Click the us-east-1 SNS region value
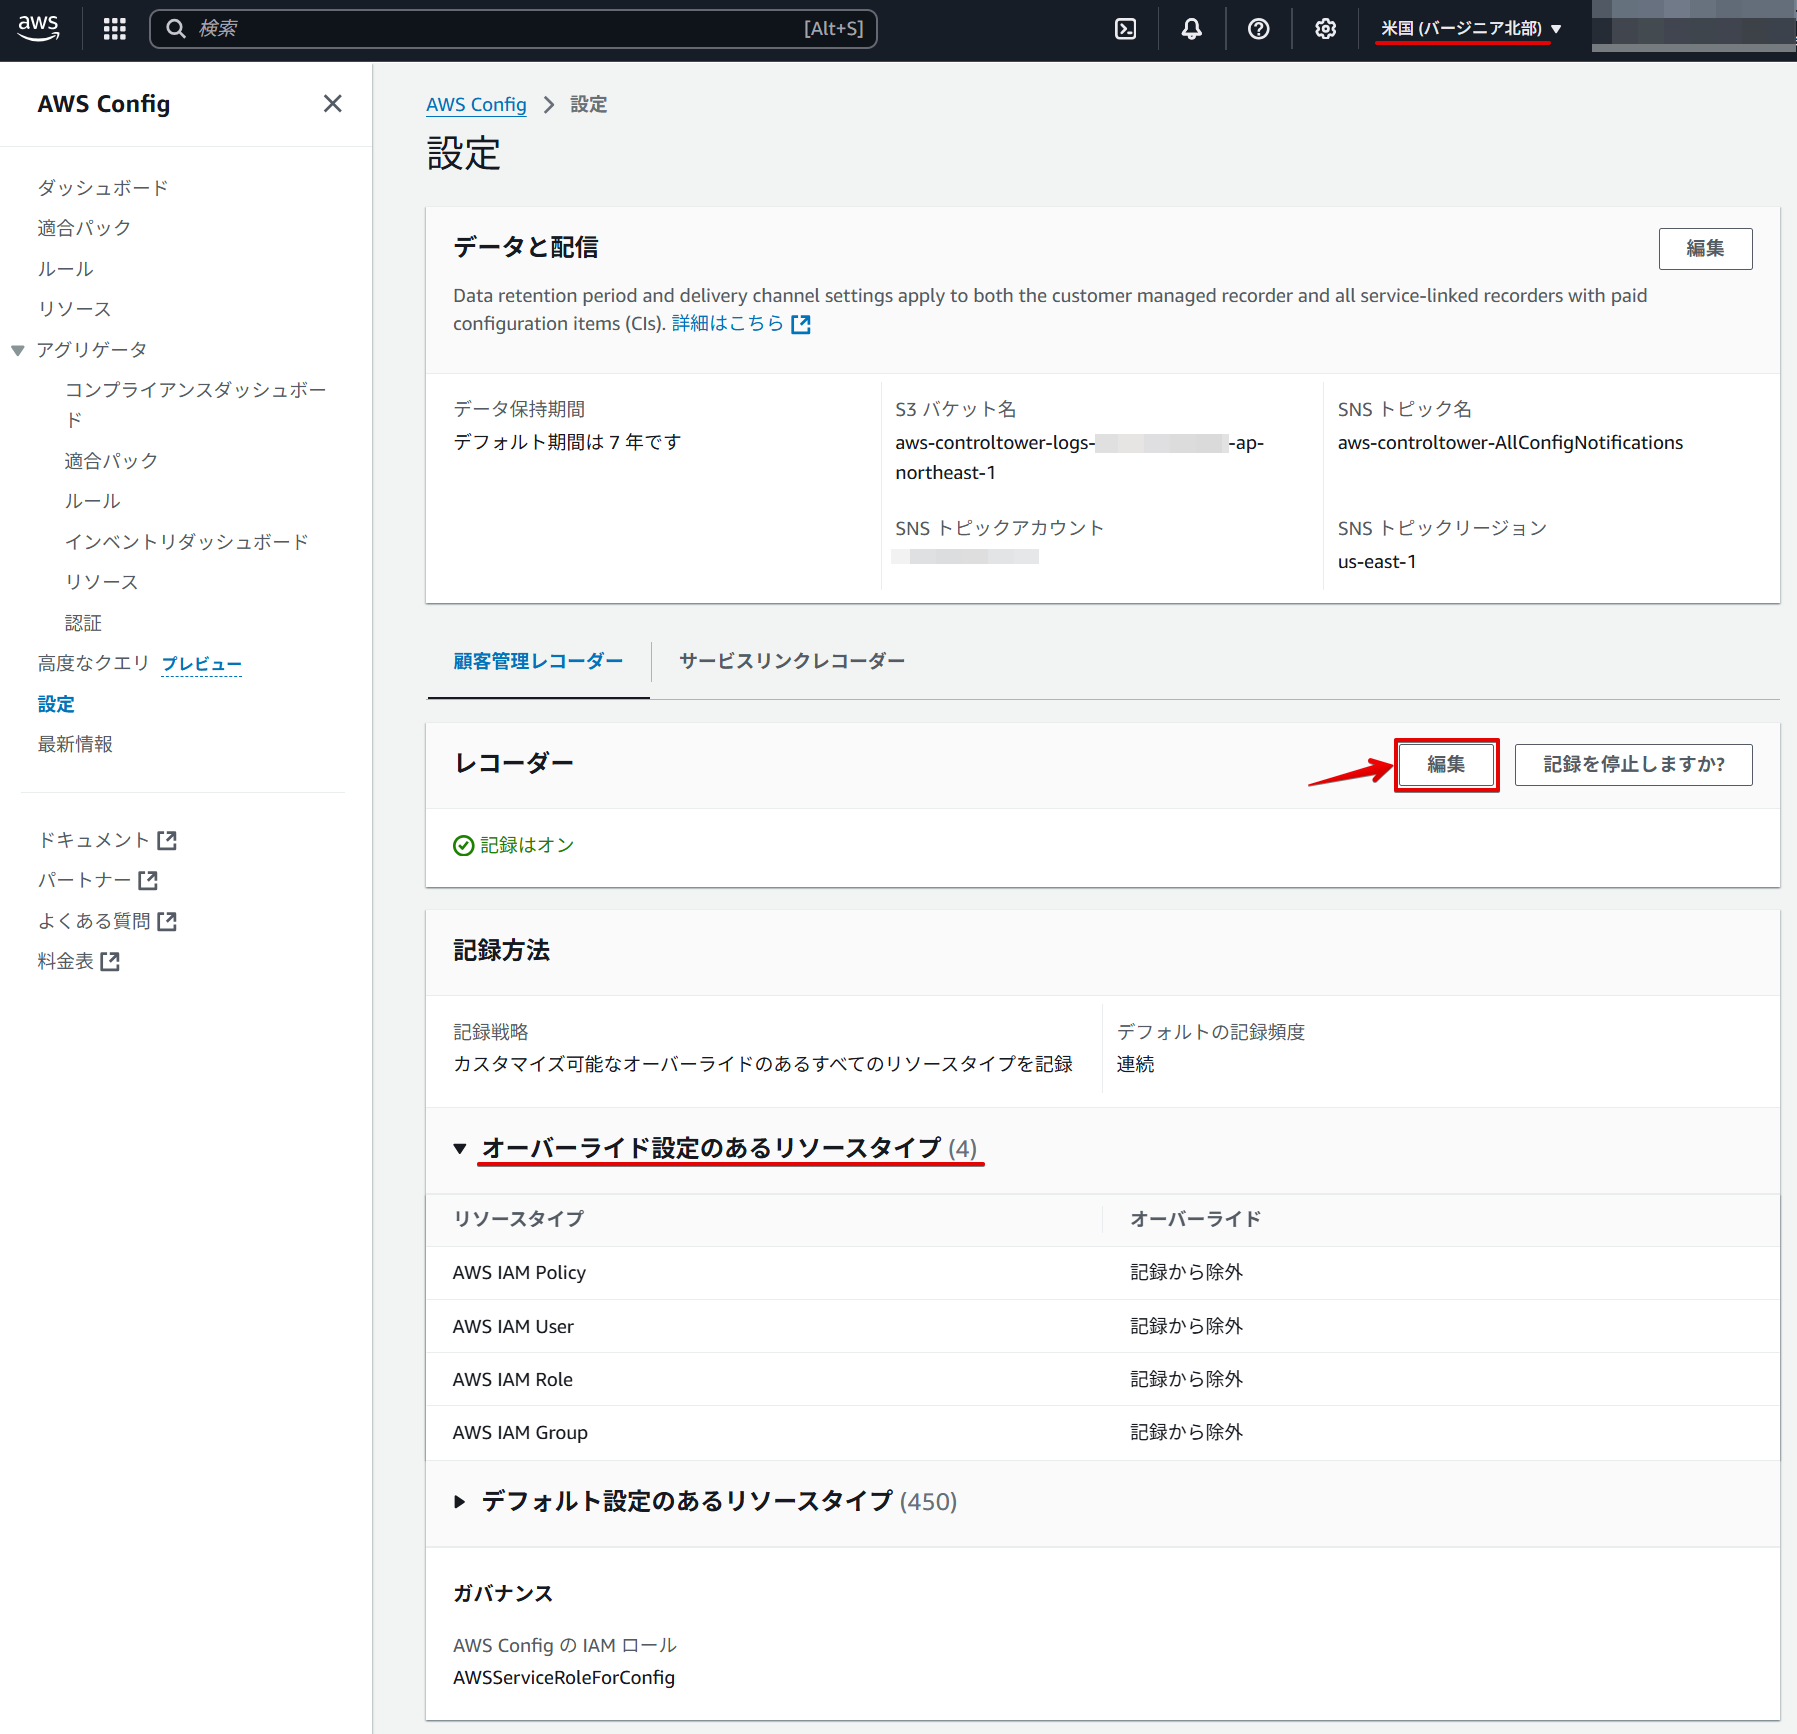Screen dimensions: 1797x1734 pos(1377,562)
